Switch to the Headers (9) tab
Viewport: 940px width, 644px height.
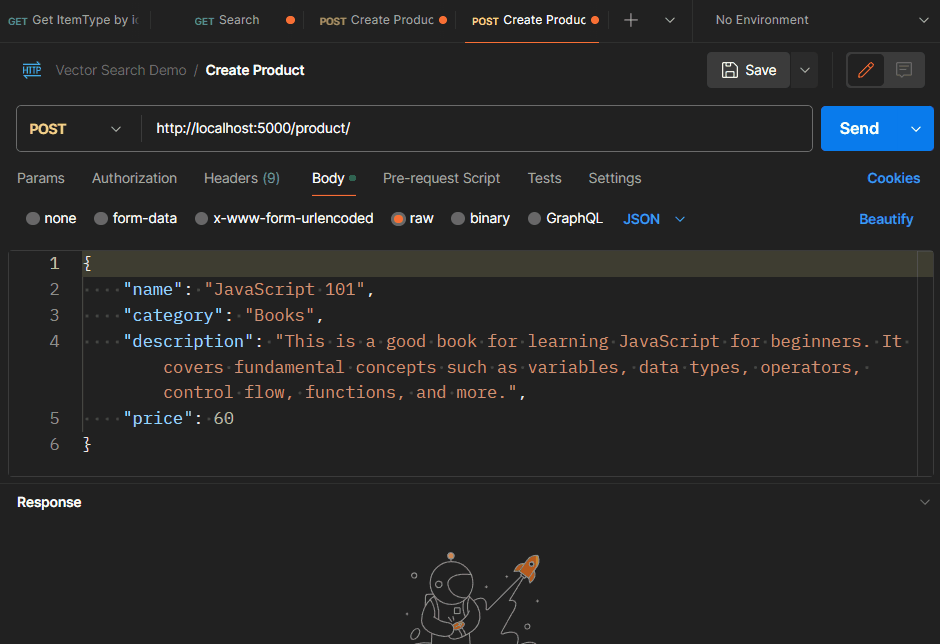tap(241, 178)
